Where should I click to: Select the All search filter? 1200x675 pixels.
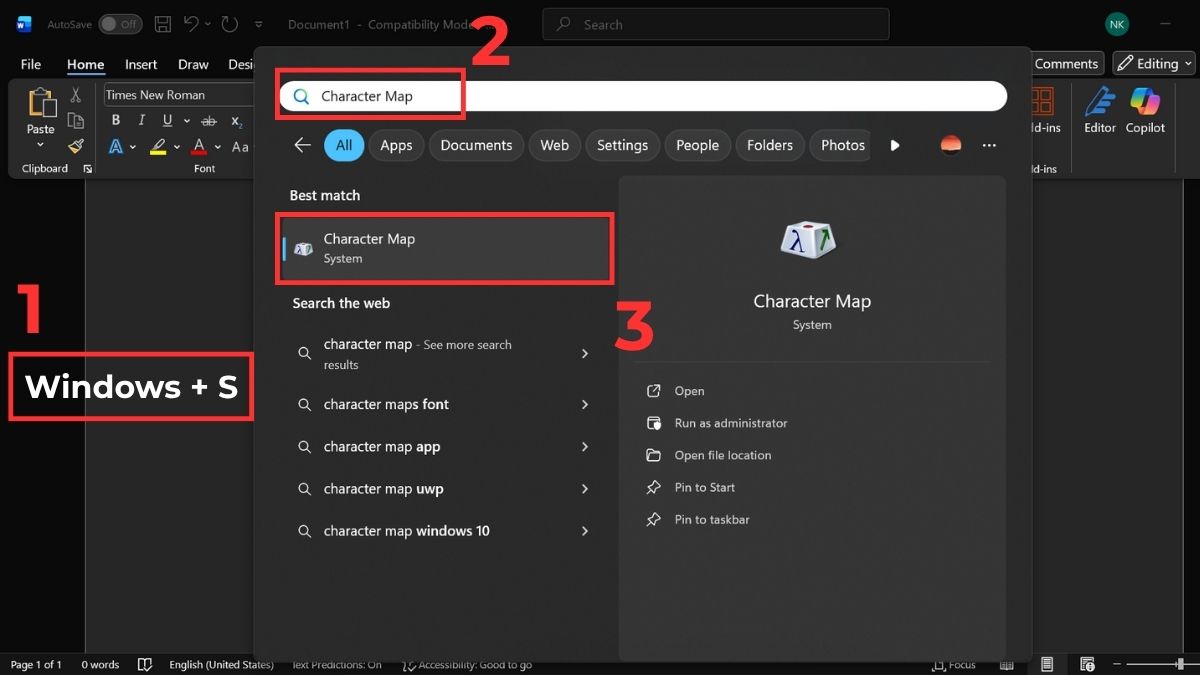pyautogui.click(x=344, y=145)
